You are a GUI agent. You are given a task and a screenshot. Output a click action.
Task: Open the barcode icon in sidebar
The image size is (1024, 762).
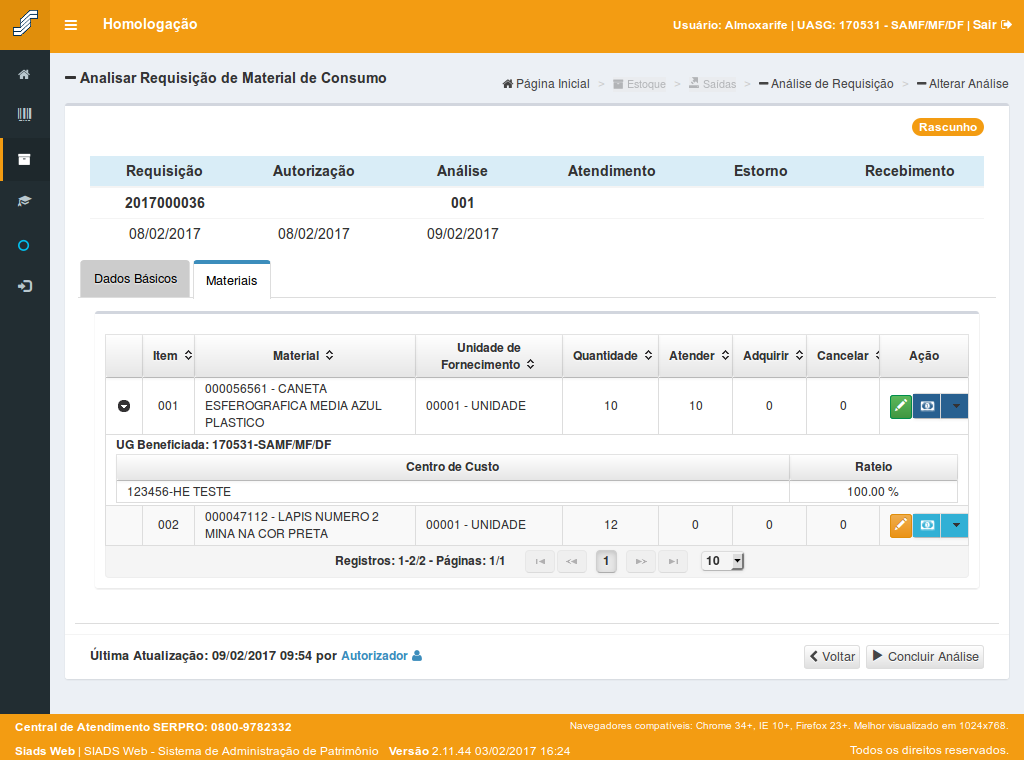click(24, 115)
